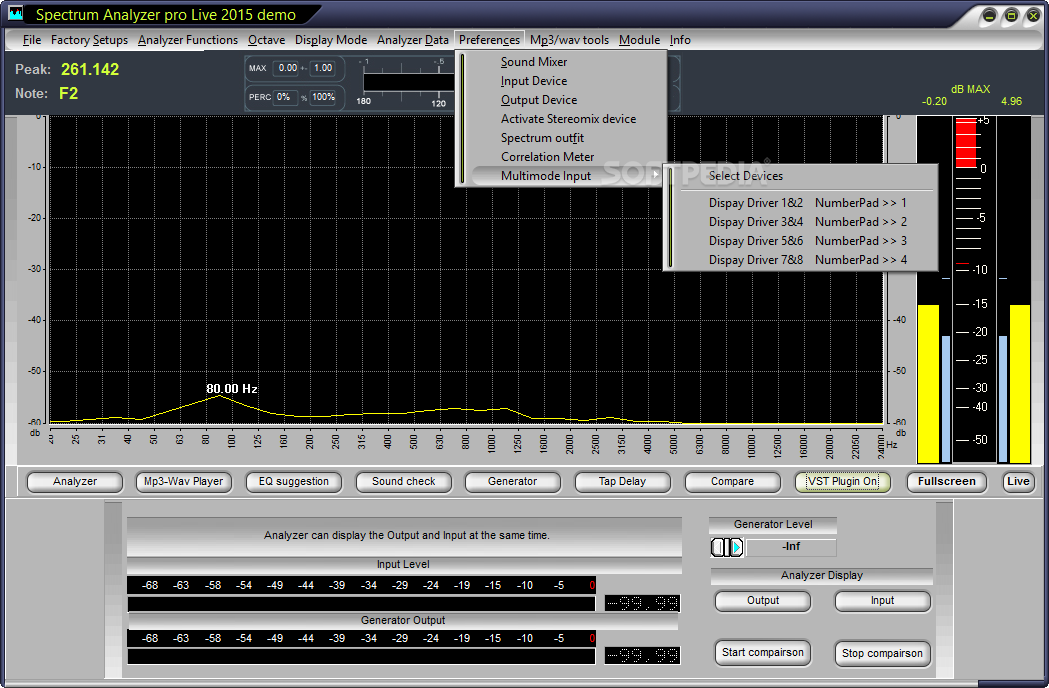The height and width of the screenshot is (688, 1049).
Task: Open the File menu
Action: 31,40
